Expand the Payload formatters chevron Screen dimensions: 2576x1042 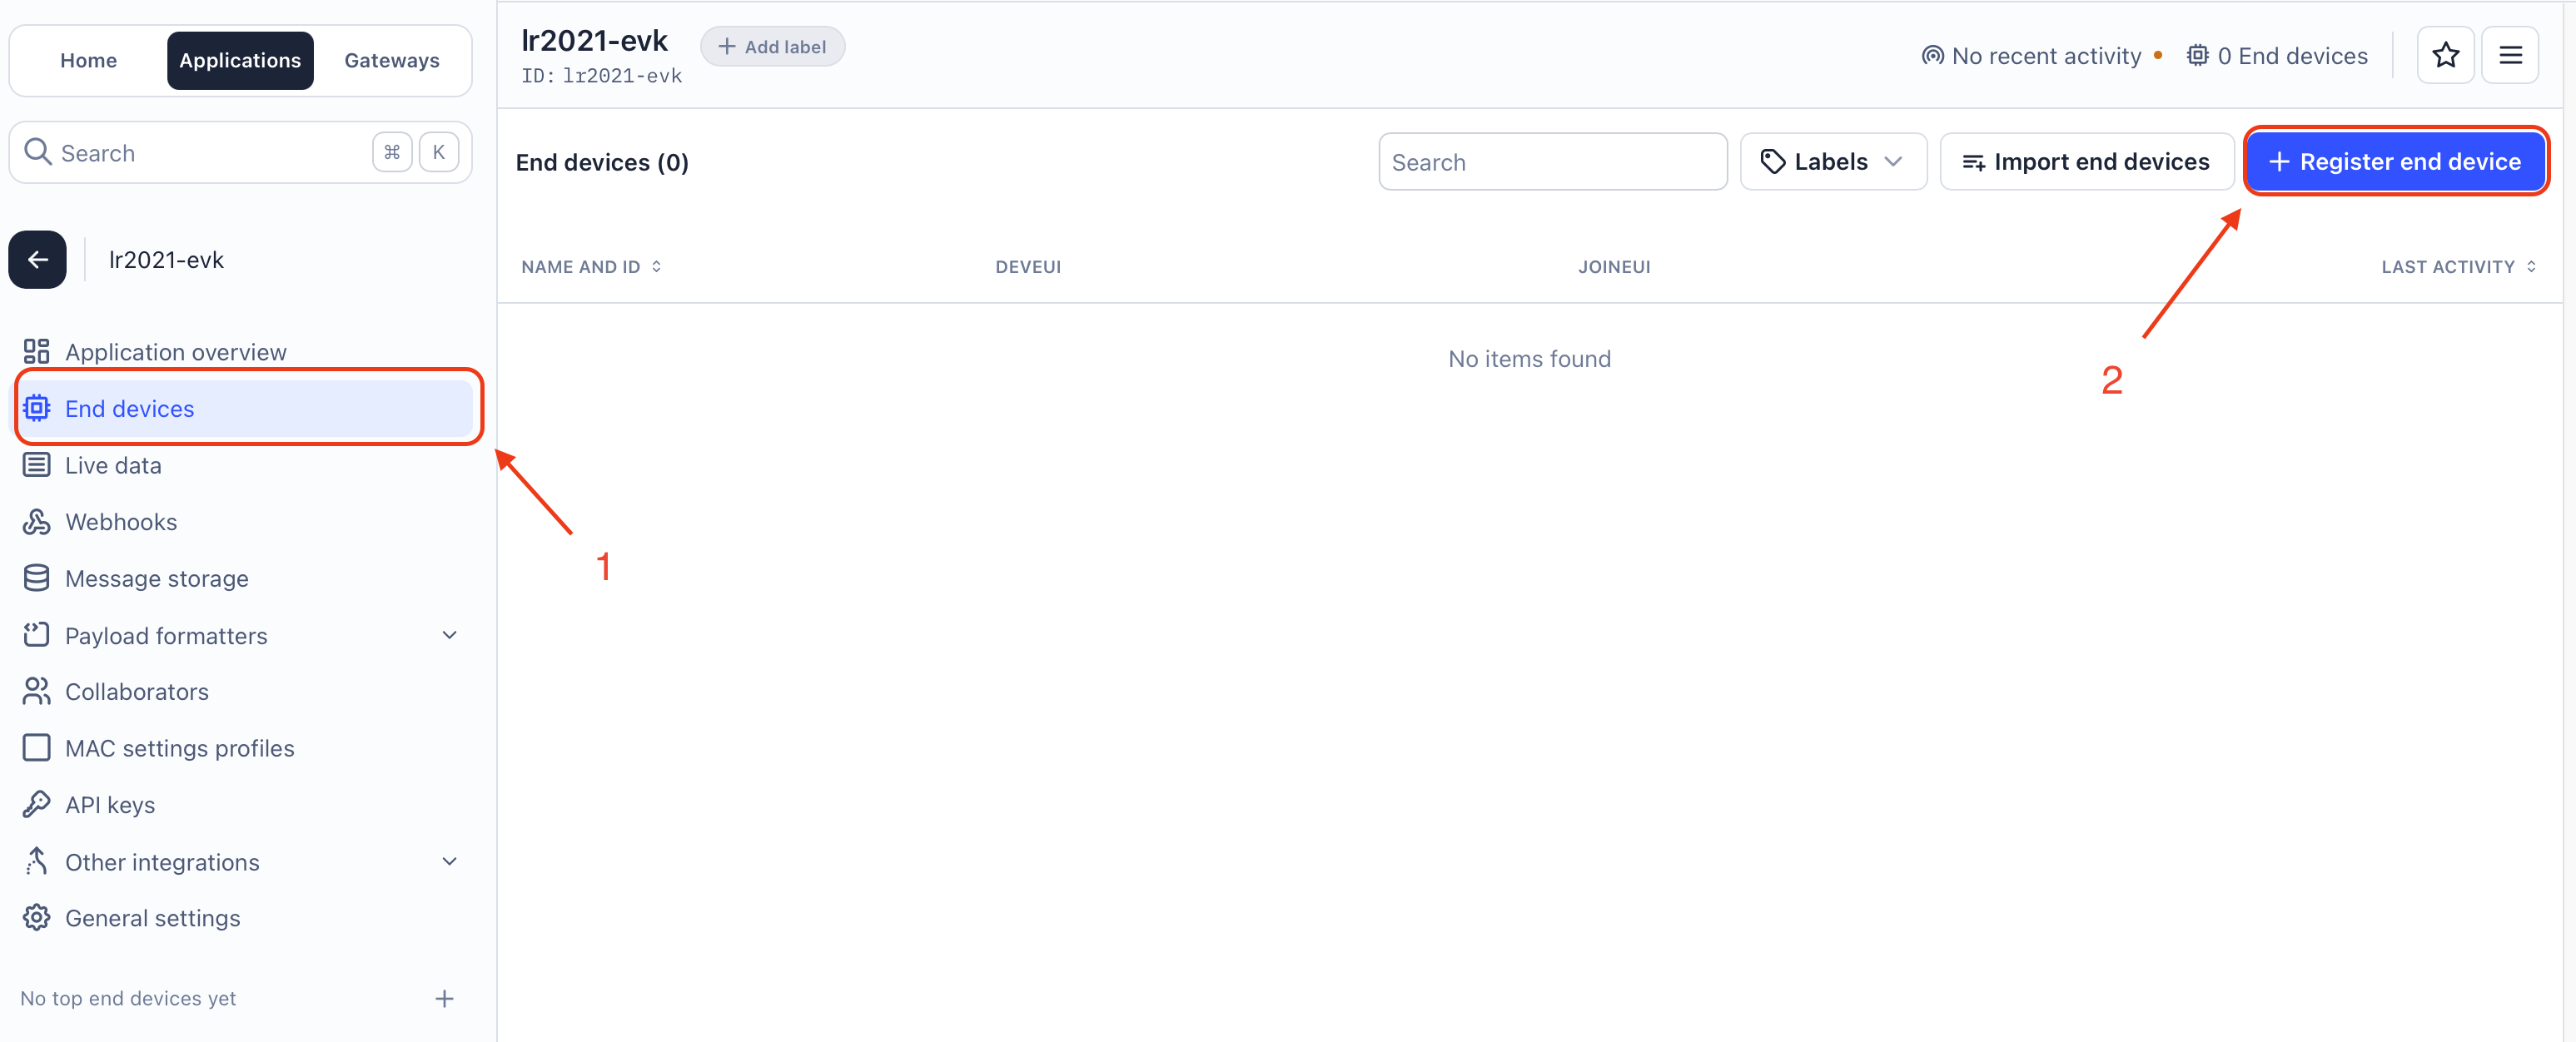pos(449,635)
